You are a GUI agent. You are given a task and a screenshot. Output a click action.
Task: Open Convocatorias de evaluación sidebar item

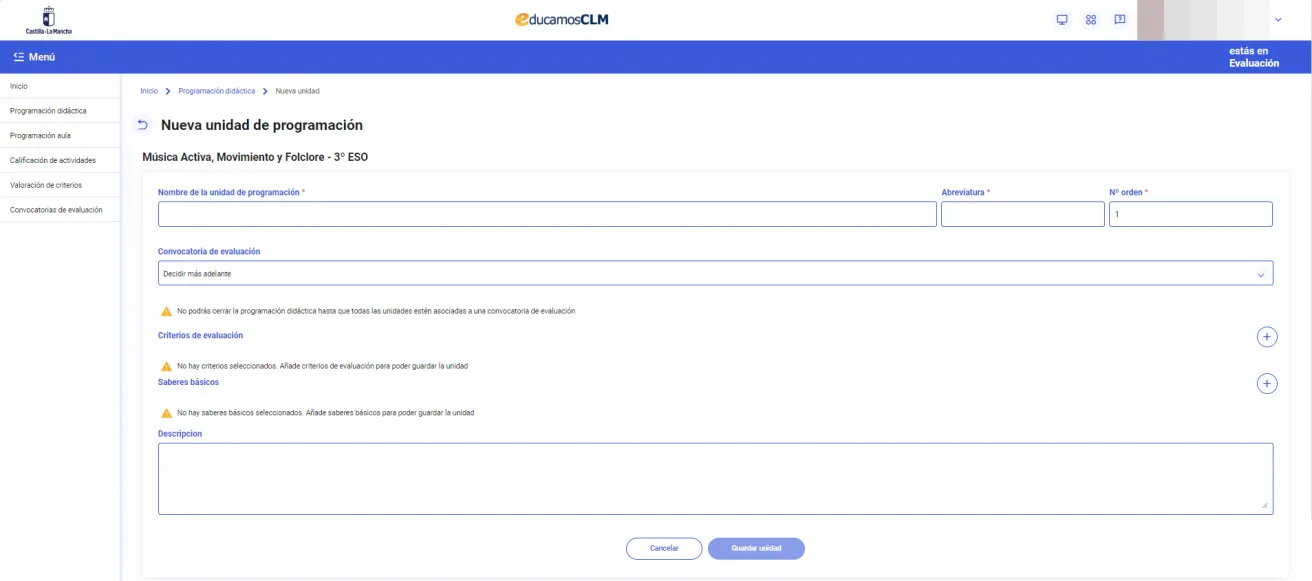click(56, 210)
